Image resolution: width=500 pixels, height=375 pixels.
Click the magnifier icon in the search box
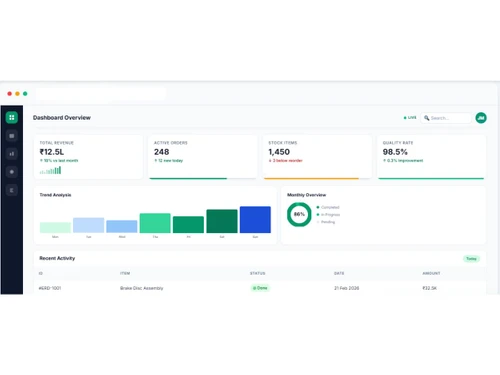click(x=426, y=118)
